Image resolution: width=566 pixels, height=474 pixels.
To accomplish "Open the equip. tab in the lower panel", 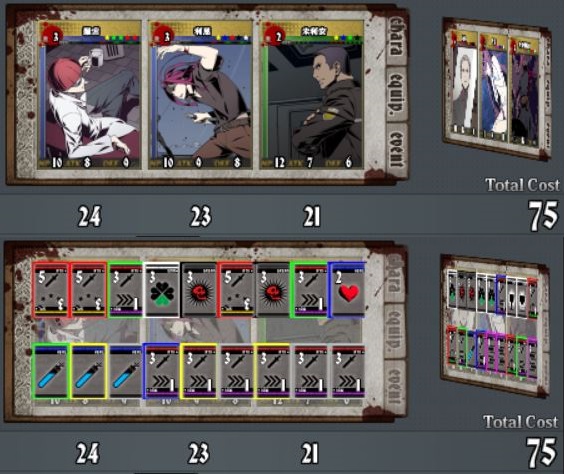I will click(x=394, y=330).
